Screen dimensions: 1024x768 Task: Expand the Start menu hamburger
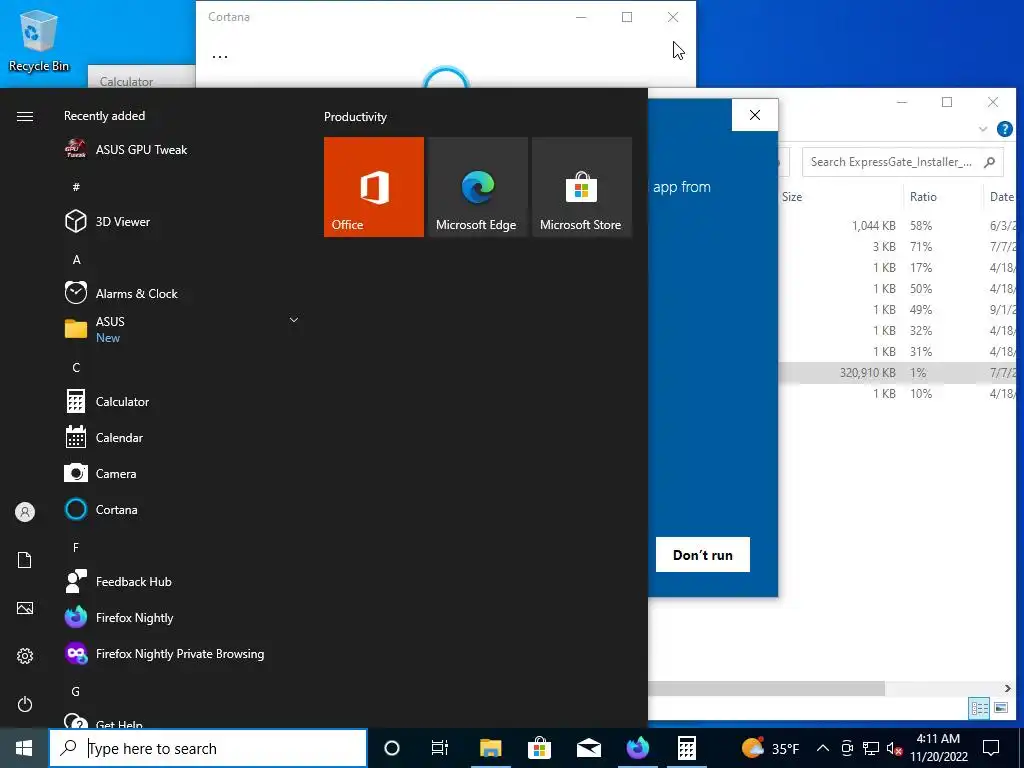pos(25,116)
